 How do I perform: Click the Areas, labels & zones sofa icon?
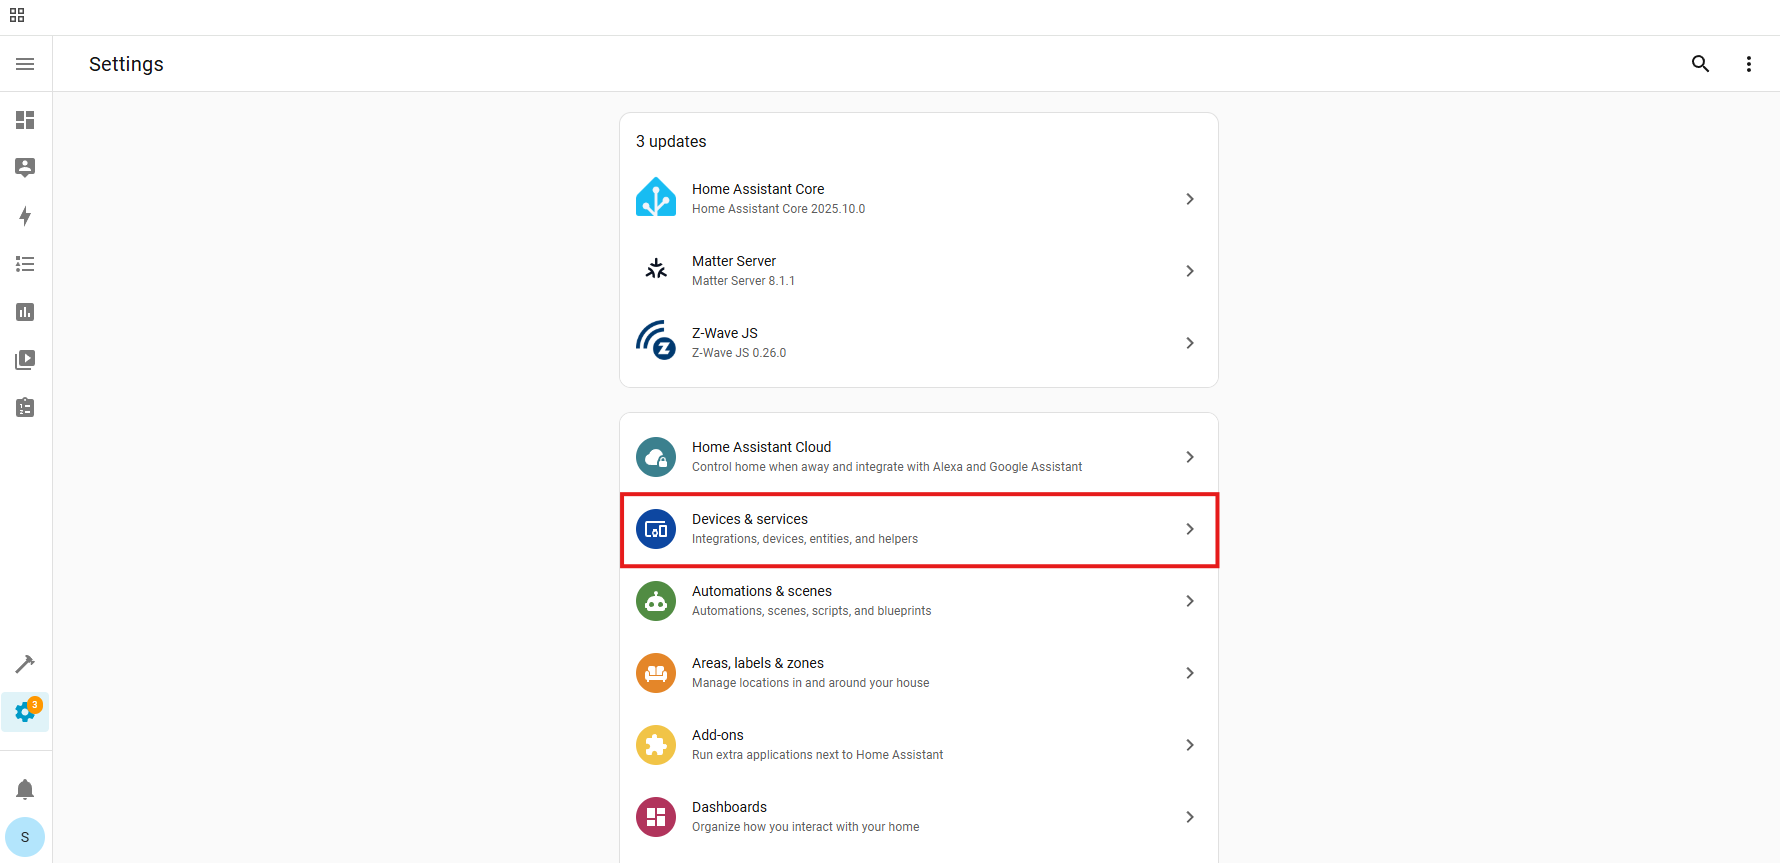(x=656, y=673)
